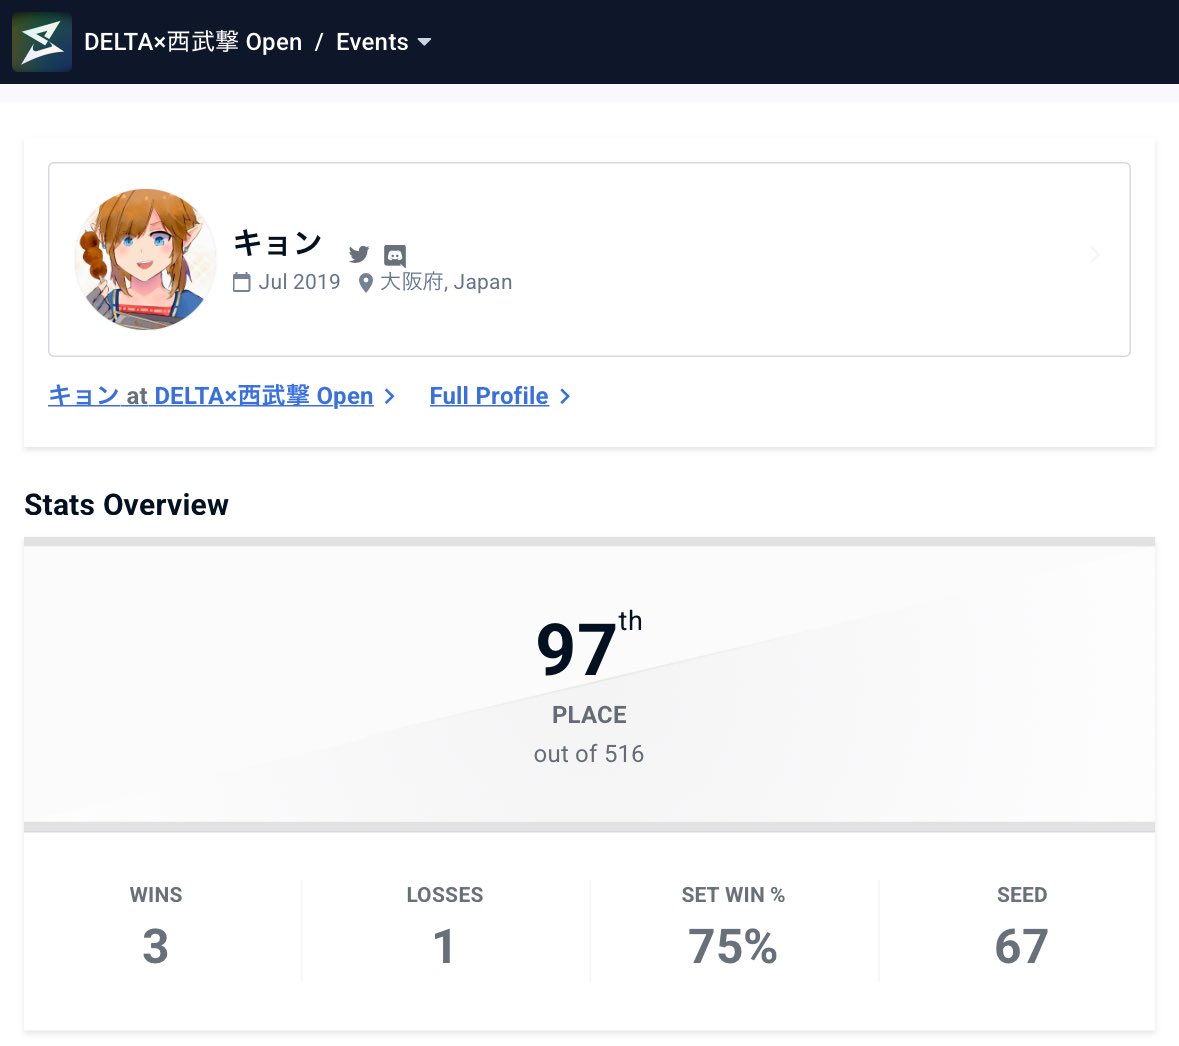
Task: Click the WINS value showing 3
Action: (x=155, y=946)
